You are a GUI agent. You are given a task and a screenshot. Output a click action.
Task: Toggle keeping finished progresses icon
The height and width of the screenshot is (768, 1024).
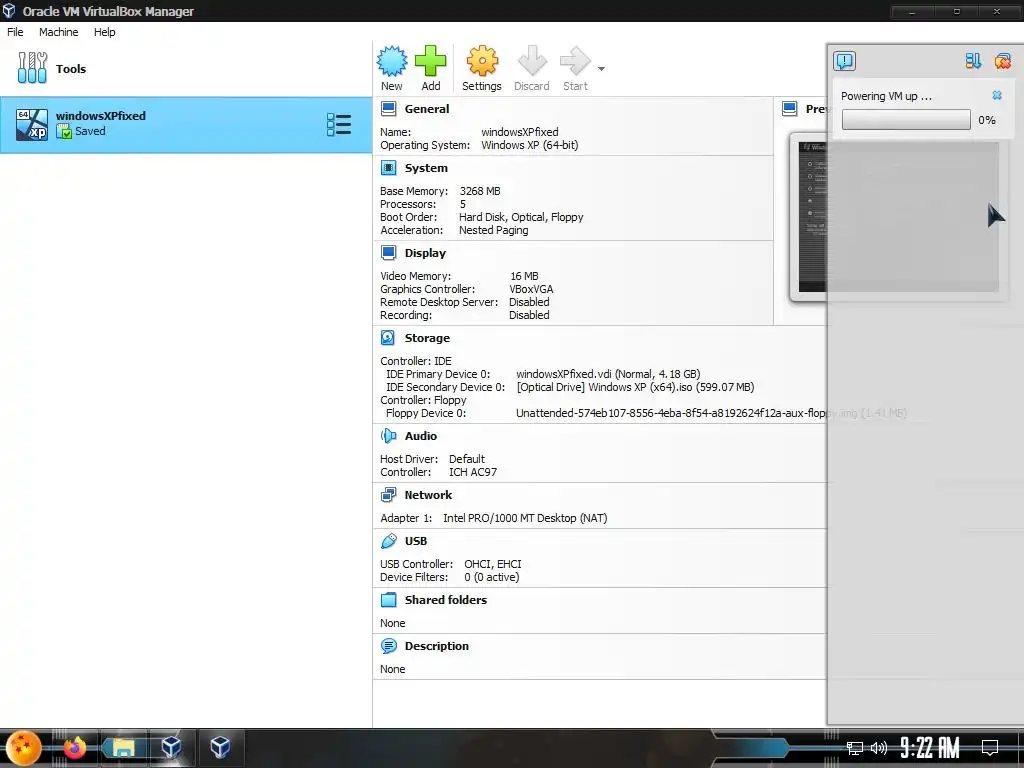pyautogui.click(x=973, y=61)
